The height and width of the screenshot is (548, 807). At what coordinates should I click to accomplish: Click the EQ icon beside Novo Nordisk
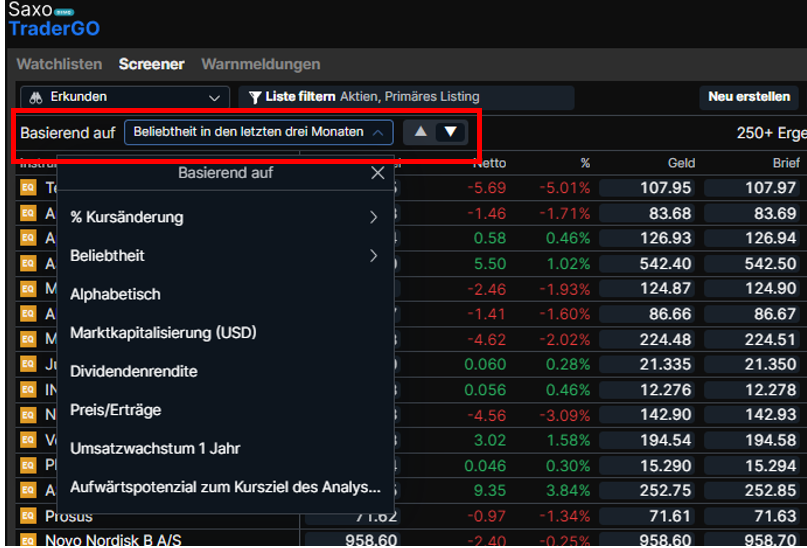click(x=28, y=540)
